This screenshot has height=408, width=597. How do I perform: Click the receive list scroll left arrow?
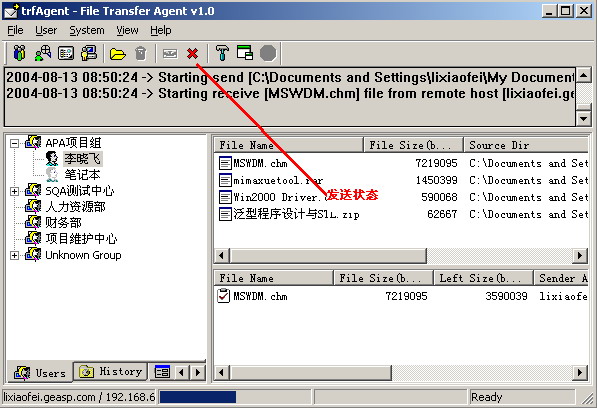pos(222,372)
